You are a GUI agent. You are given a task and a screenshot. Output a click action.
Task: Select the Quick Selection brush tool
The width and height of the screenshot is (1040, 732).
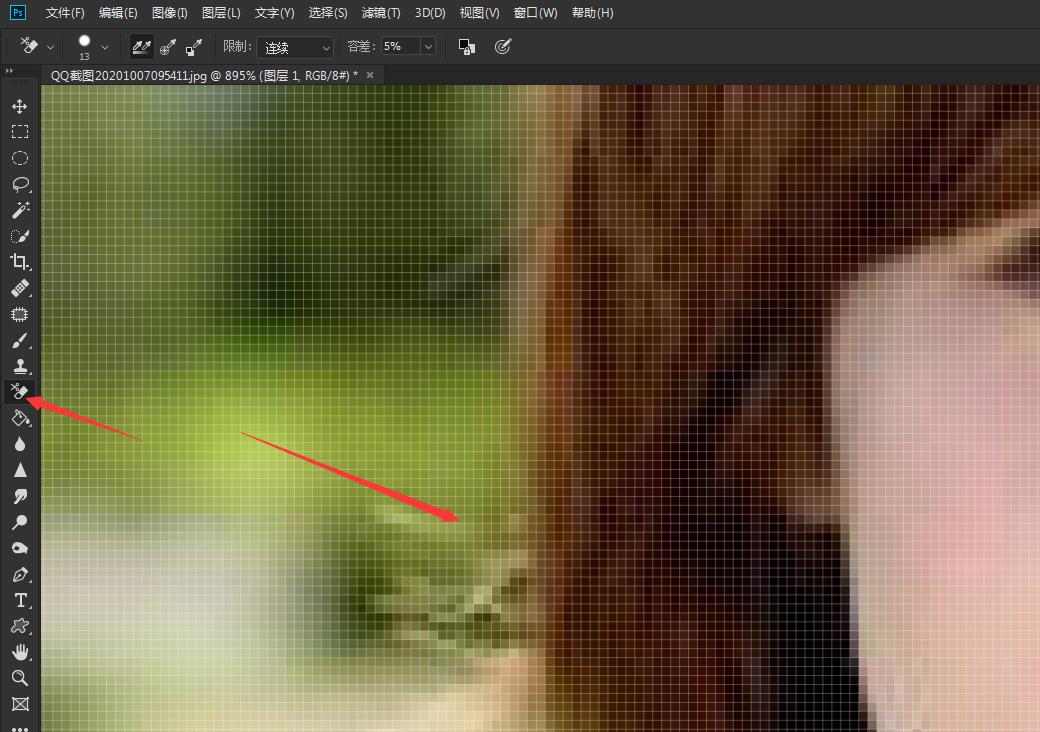coord(20,236)
